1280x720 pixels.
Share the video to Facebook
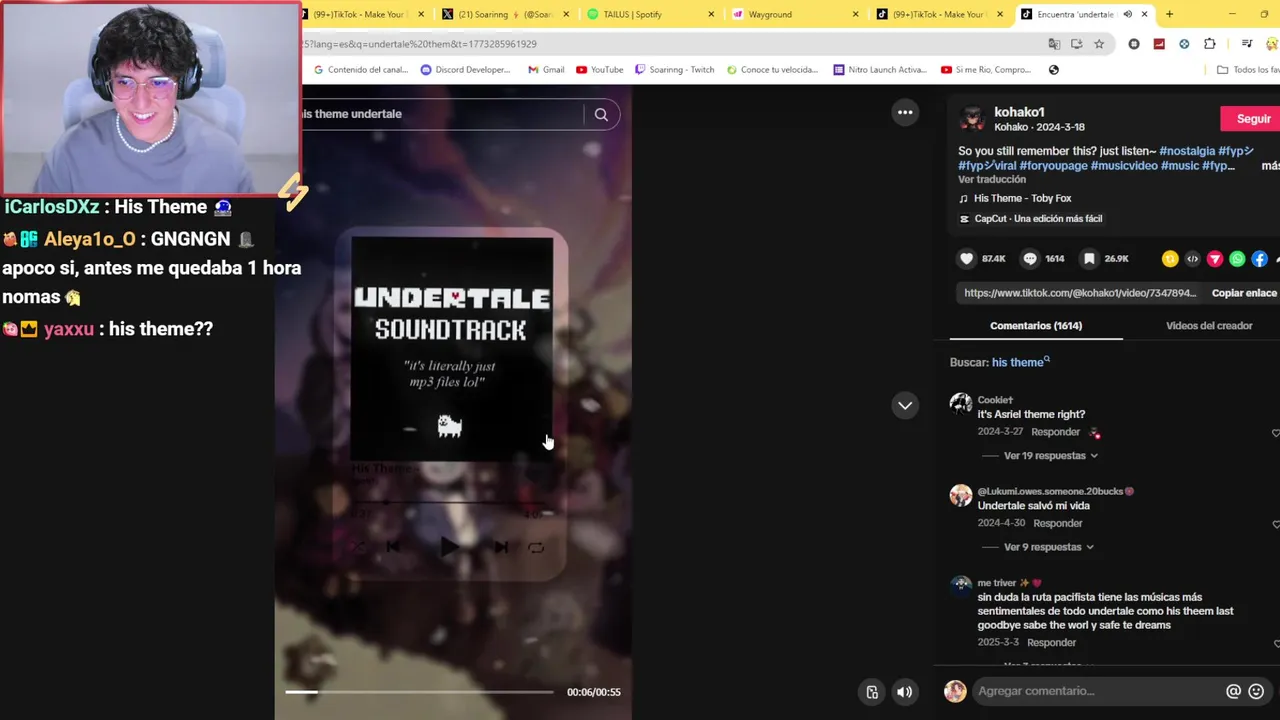click(1259, 259)
